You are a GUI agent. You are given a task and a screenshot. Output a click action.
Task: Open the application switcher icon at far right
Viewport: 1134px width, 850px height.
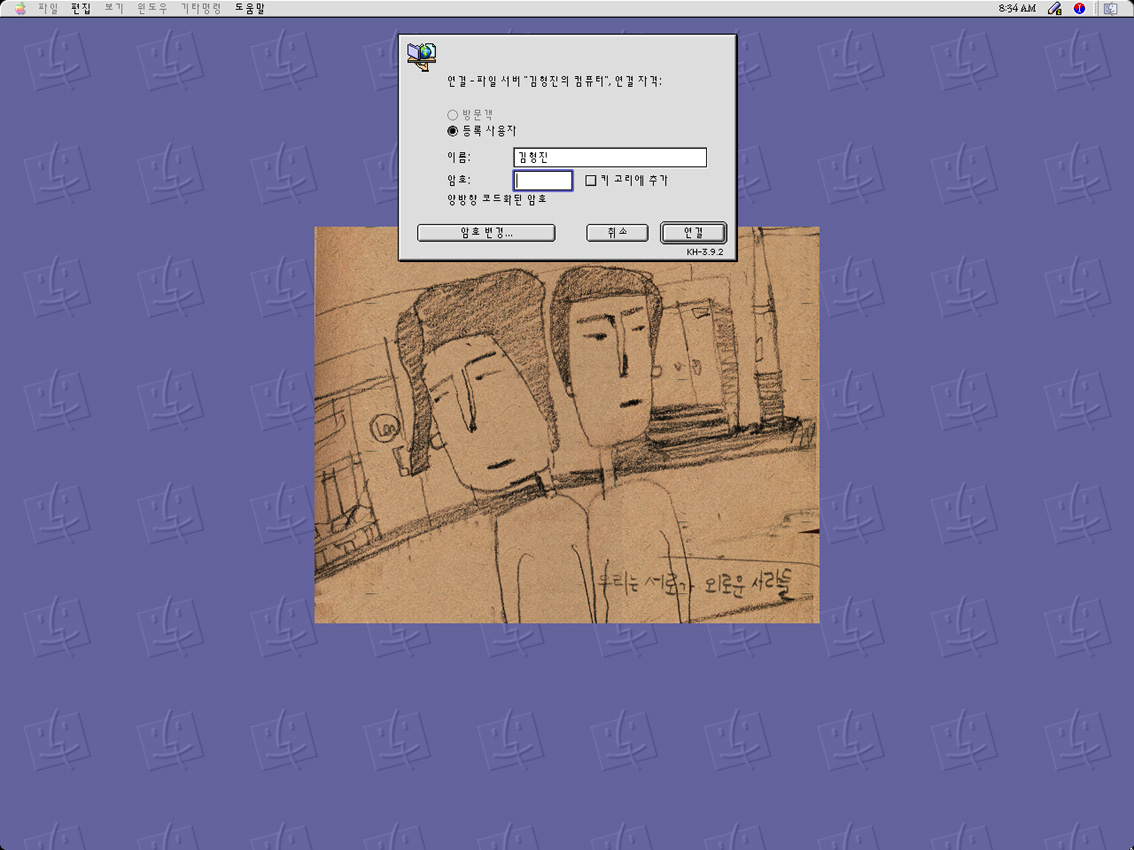point(1110,9)
